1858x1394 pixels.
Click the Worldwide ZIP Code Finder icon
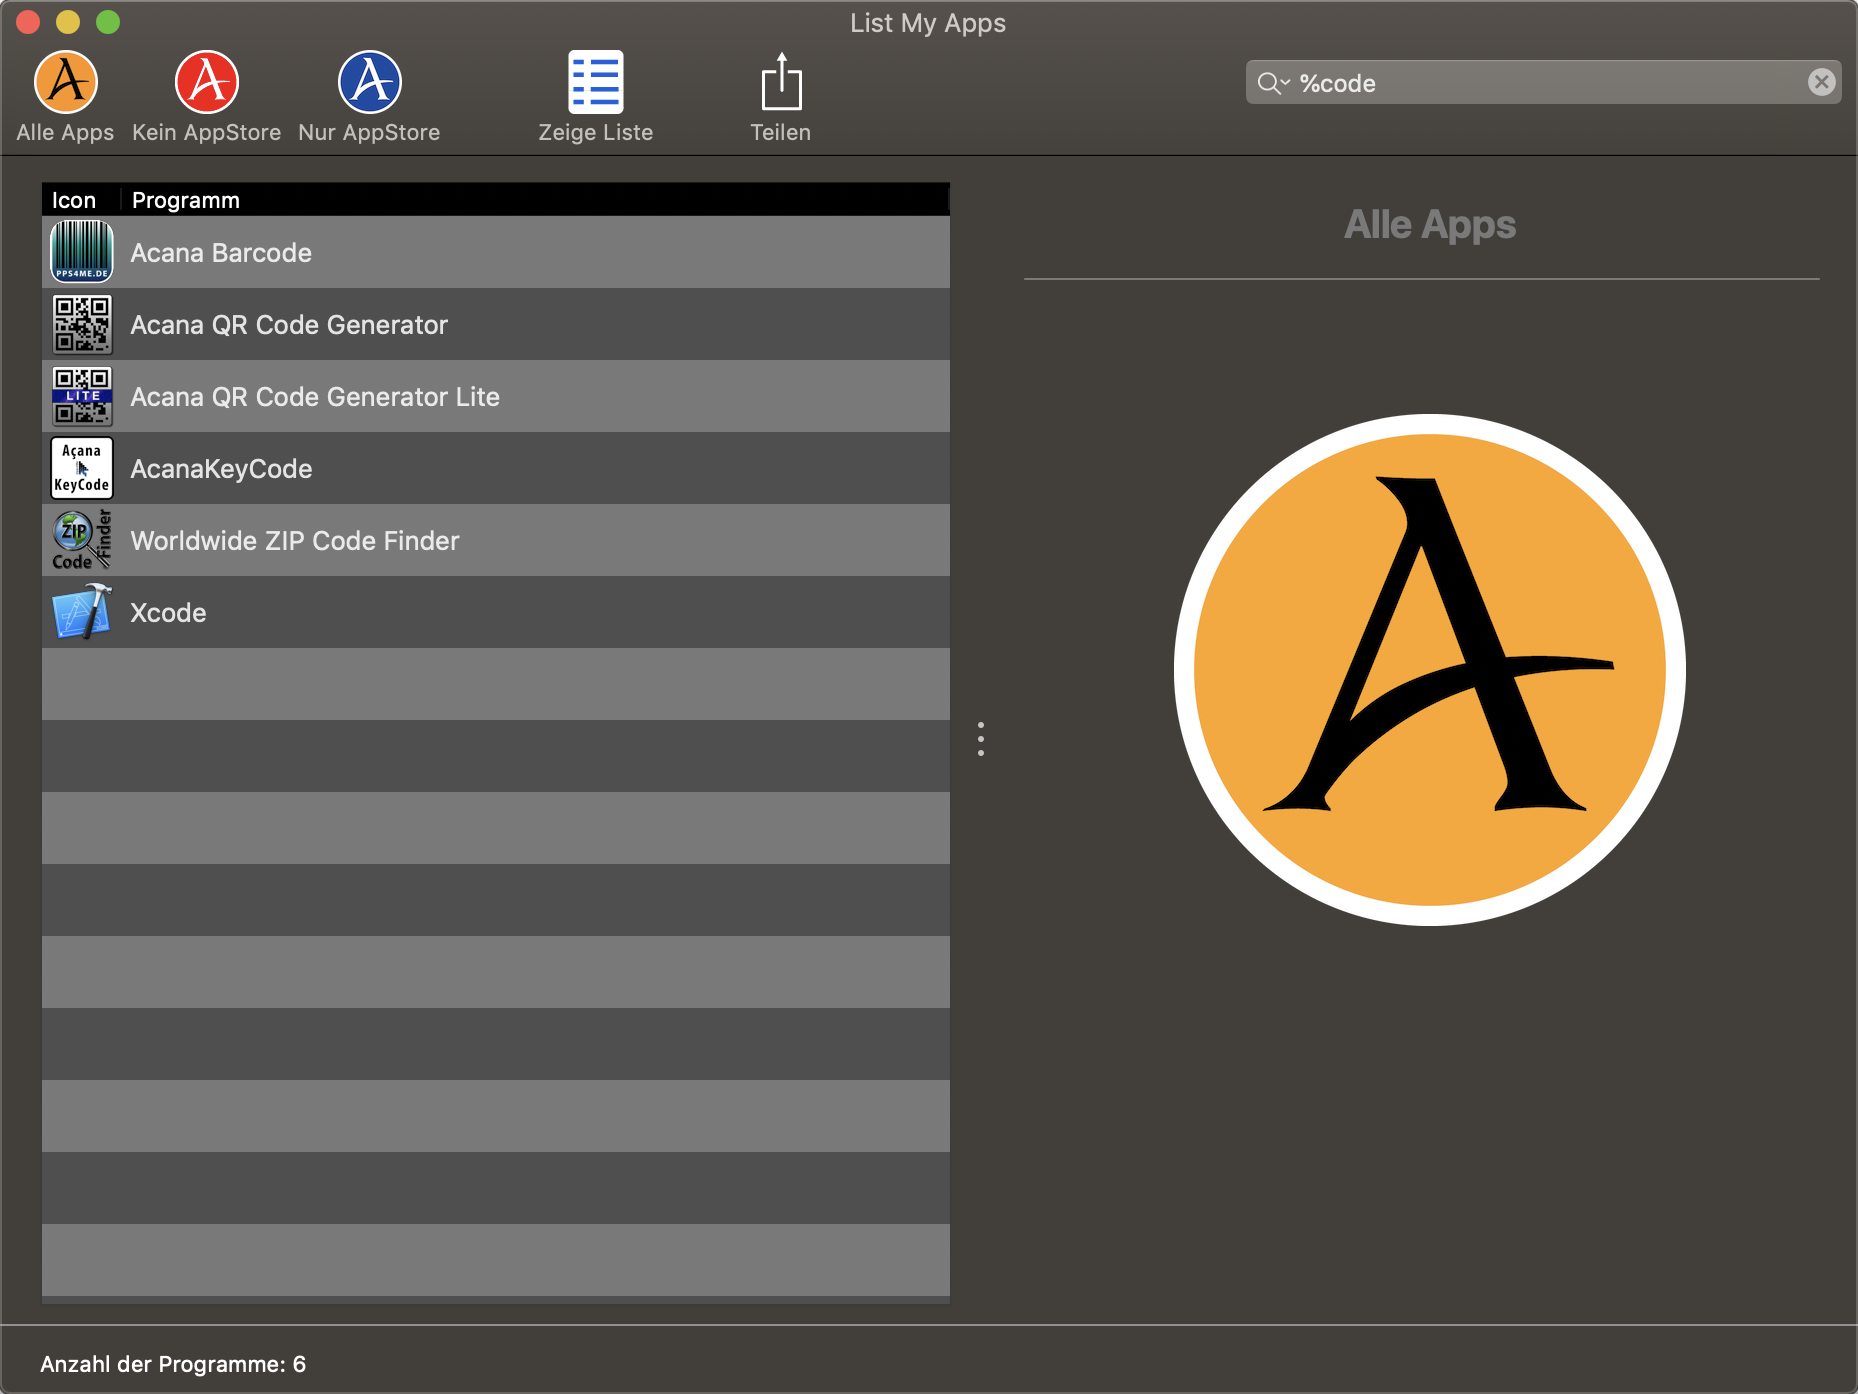(82, 540)
